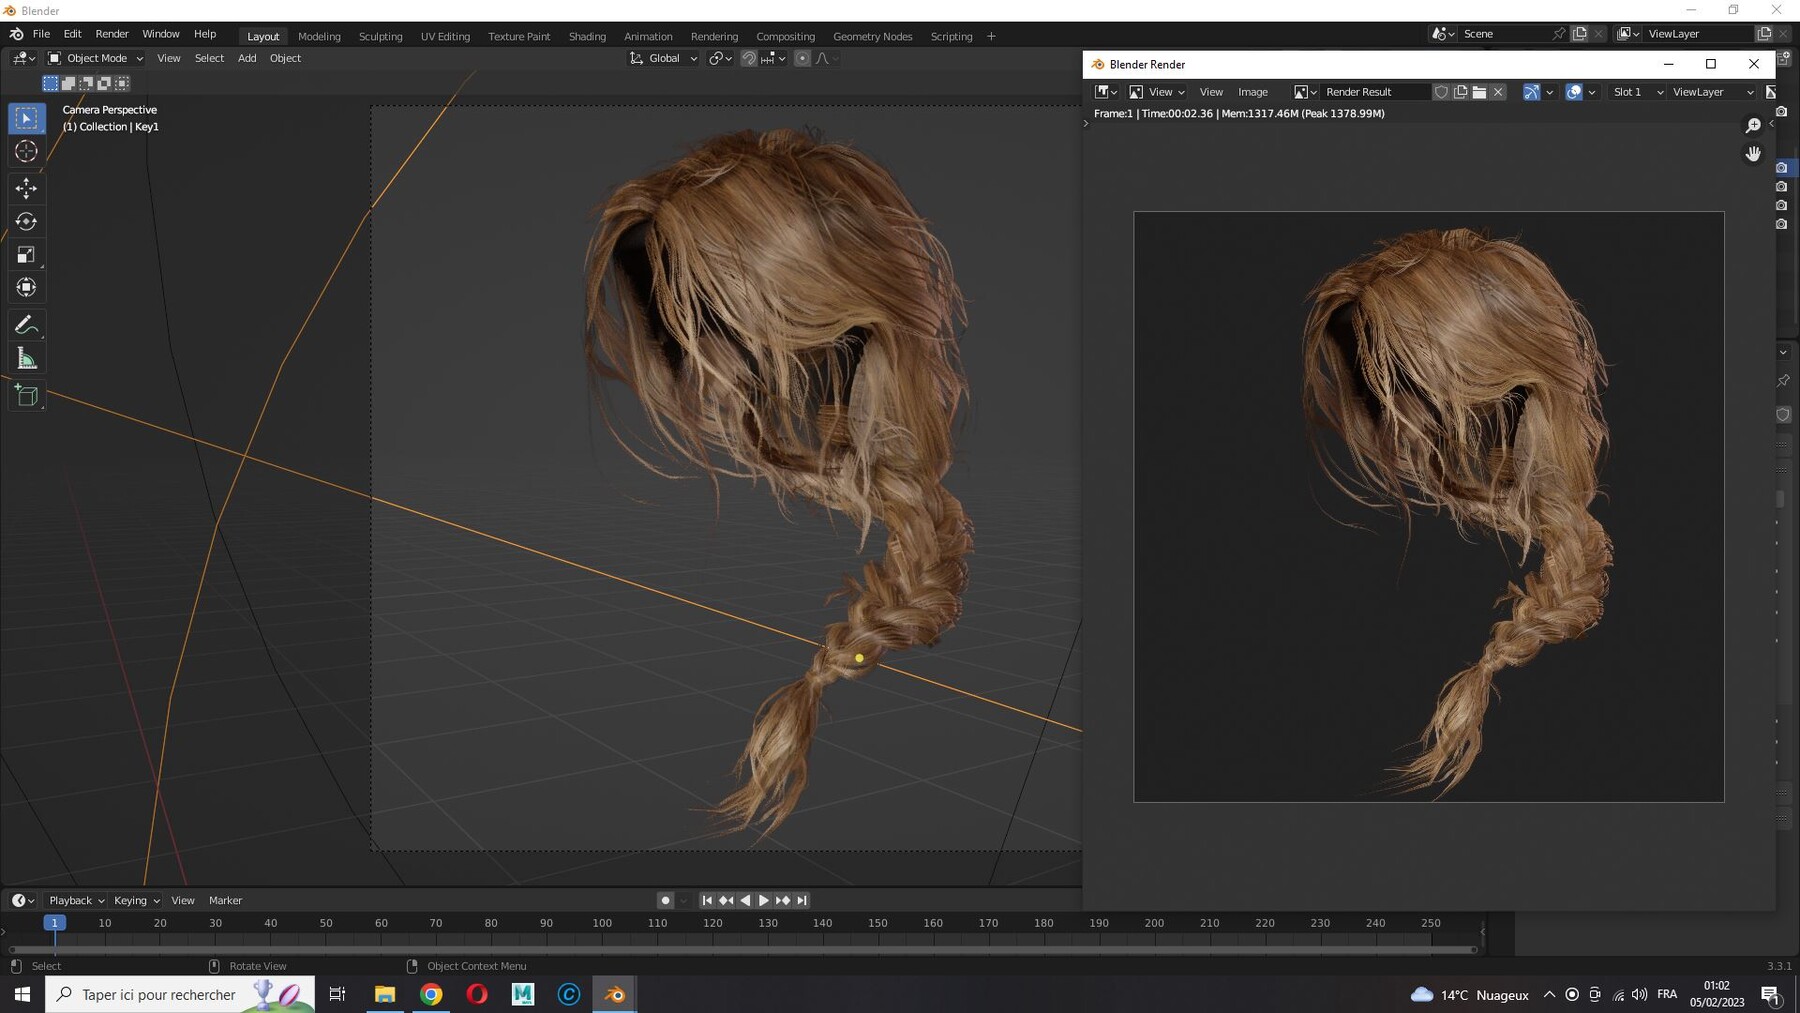Toggle auto keying record button
The height and width of the screenshot is (1013, 1800).
(665, 900)
